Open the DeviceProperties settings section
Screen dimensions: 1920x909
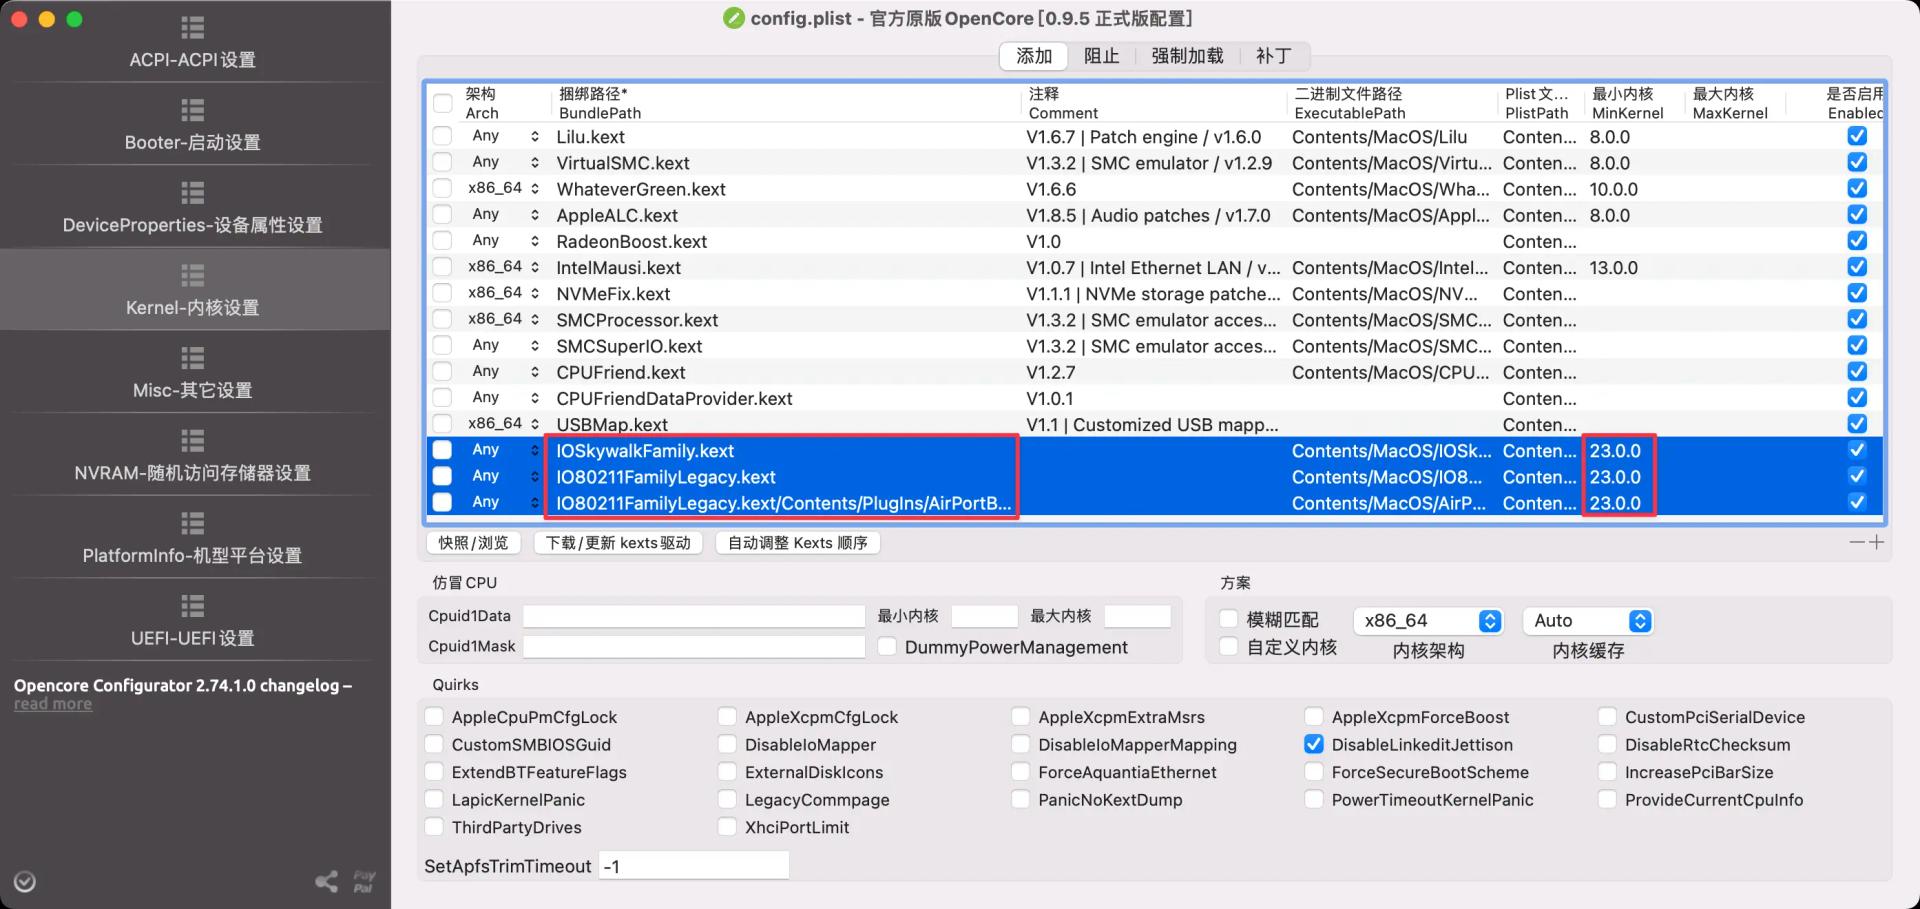tap(193, 209)
